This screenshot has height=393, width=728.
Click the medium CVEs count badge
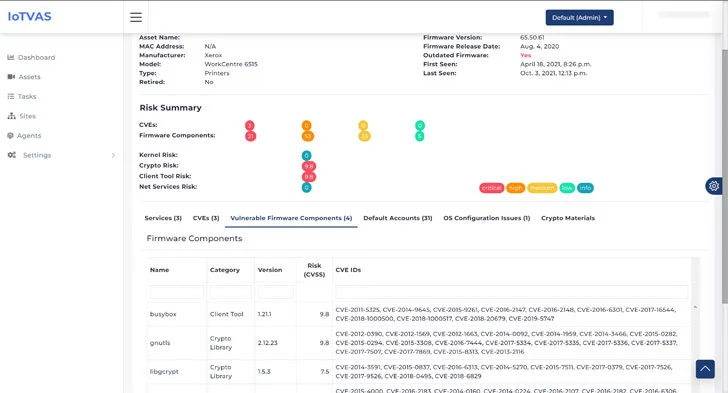click(x=363, y=125)
